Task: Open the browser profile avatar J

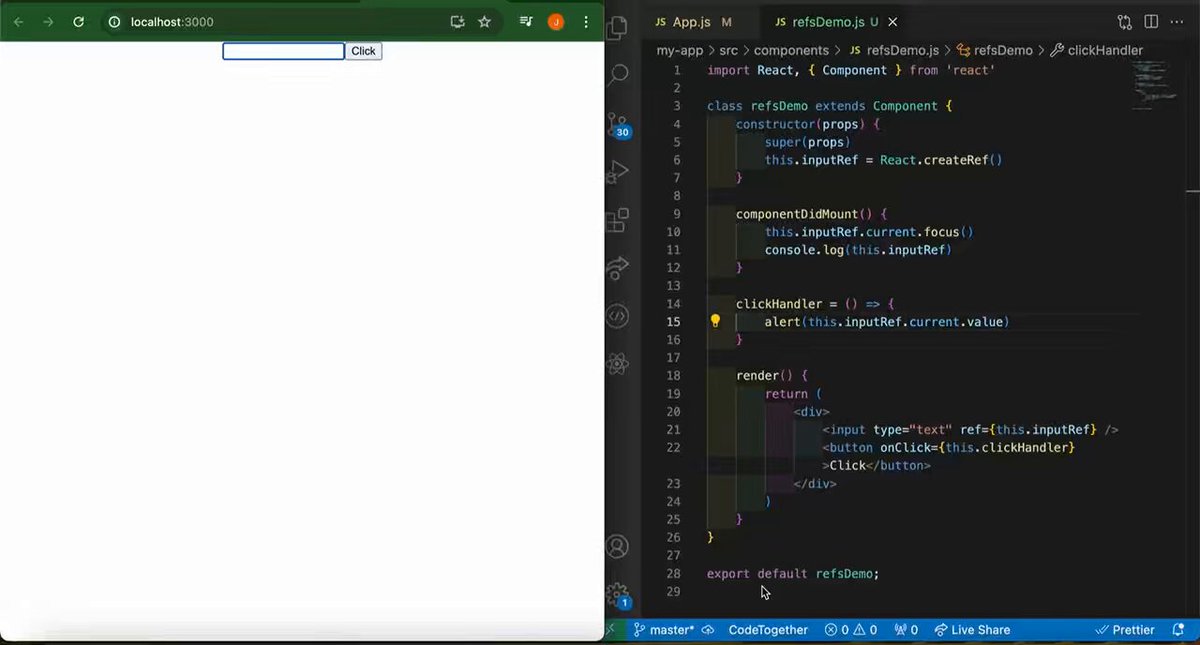Action: 556,21
